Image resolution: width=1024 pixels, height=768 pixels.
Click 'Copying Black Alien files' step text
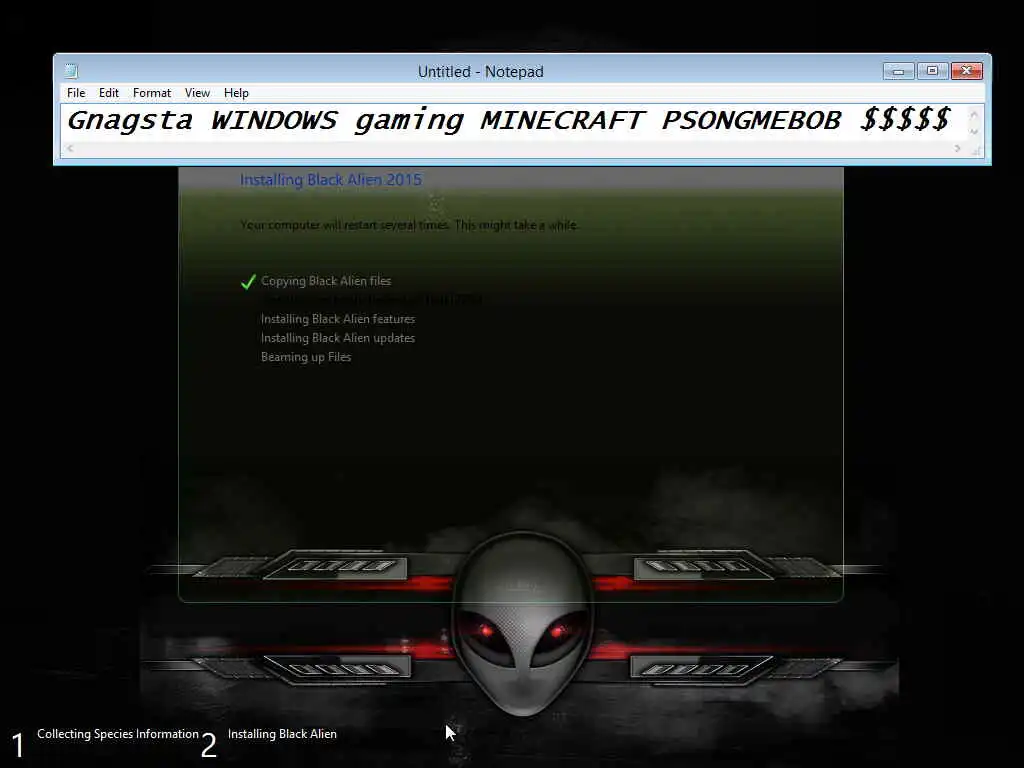click(326, 281)
